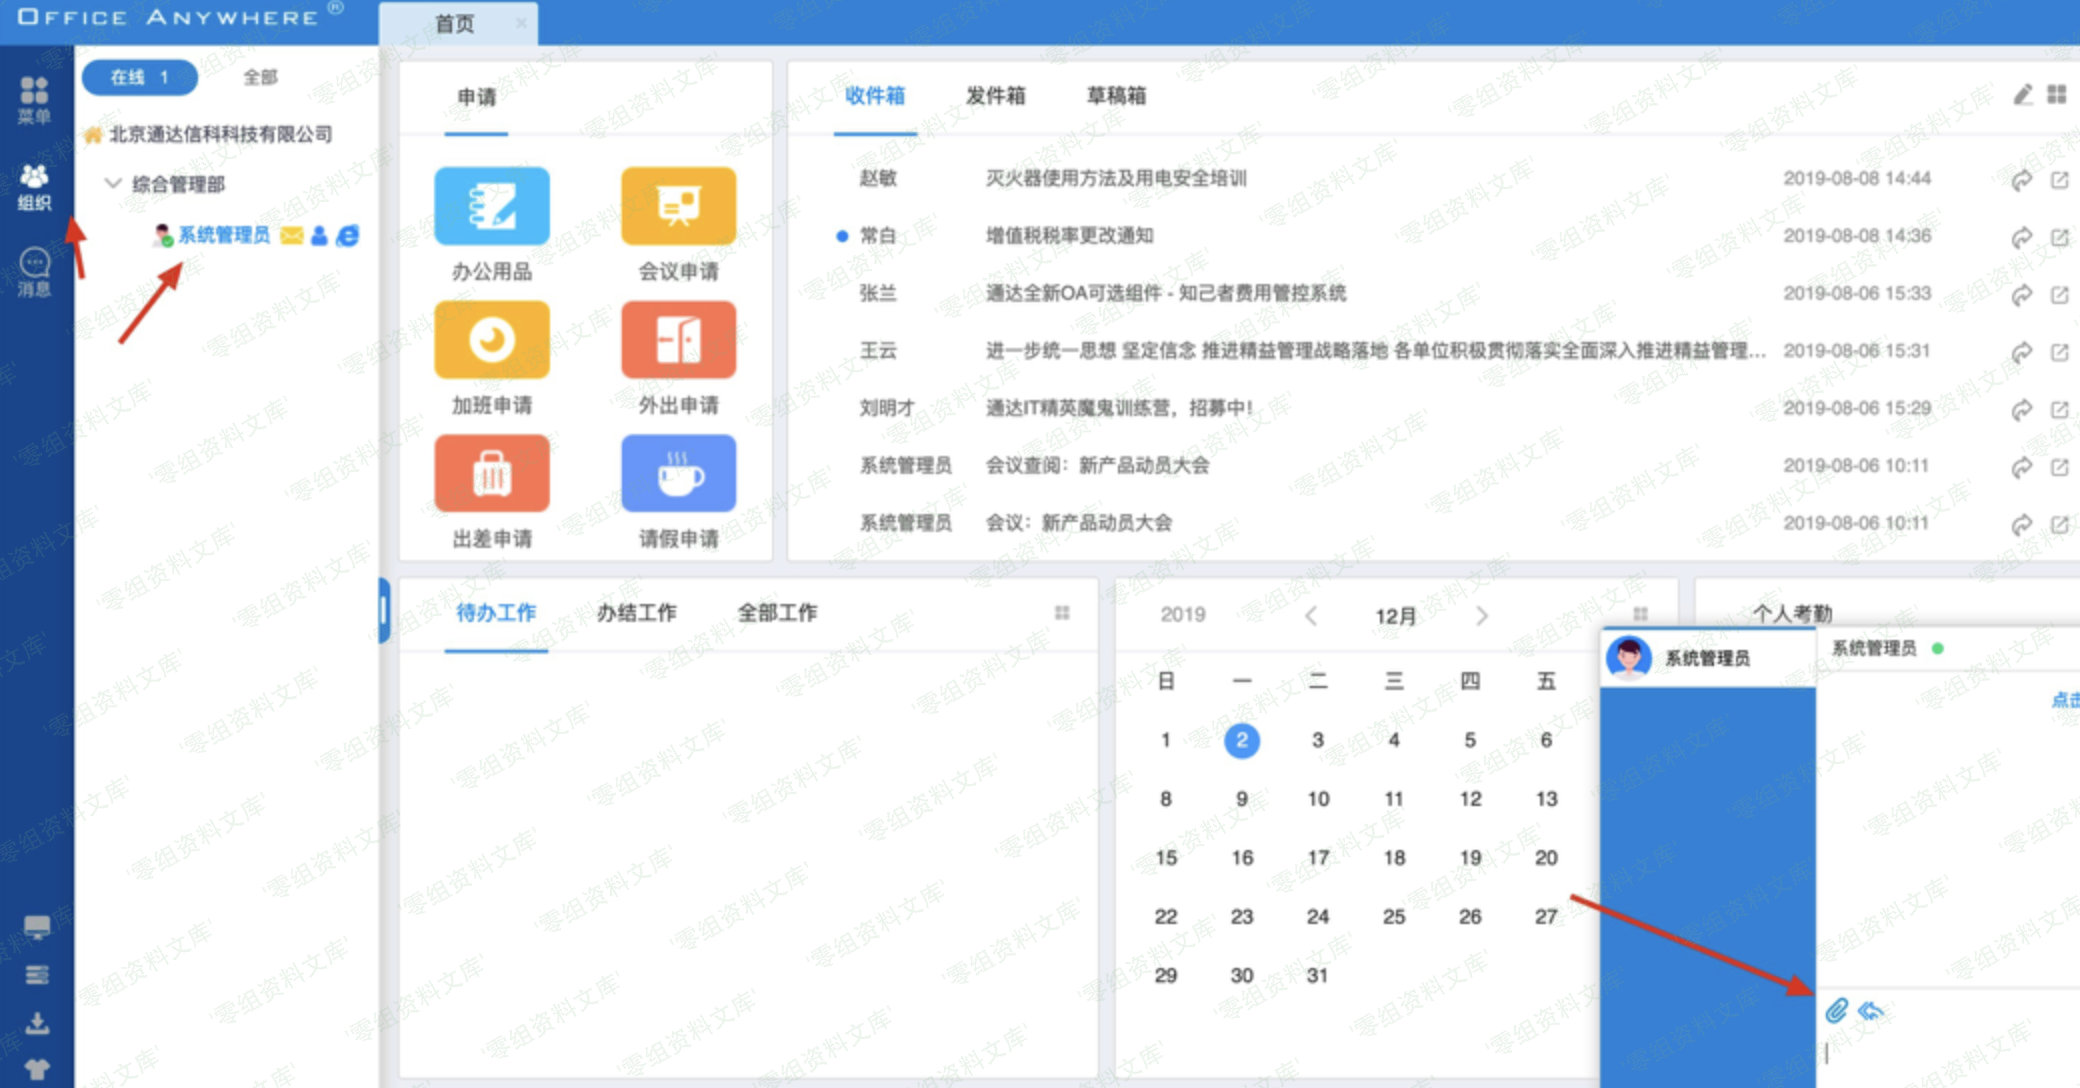2080x1088 pixels.
Task: Open the 办结工作 tab
Action: [x=636, y=613]
